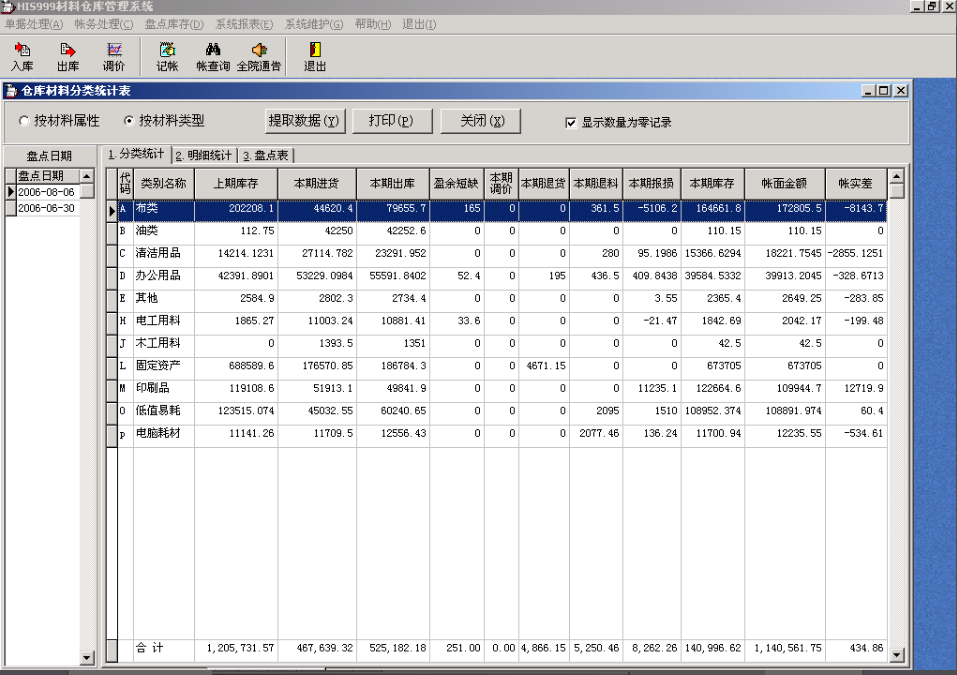Image resolution: width=957 pixels, height=675 pixels.
Task: Open the 单据处理(A) menu
Action: [34, 24]
